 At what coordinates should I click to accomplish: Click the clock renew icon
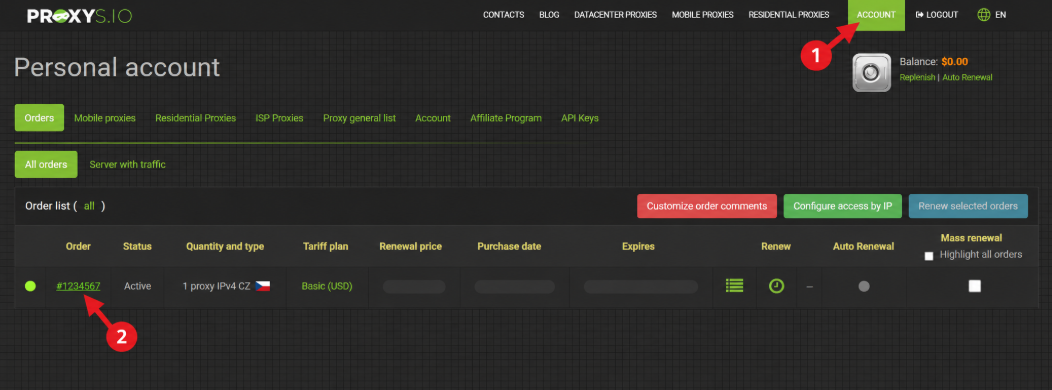776,286
